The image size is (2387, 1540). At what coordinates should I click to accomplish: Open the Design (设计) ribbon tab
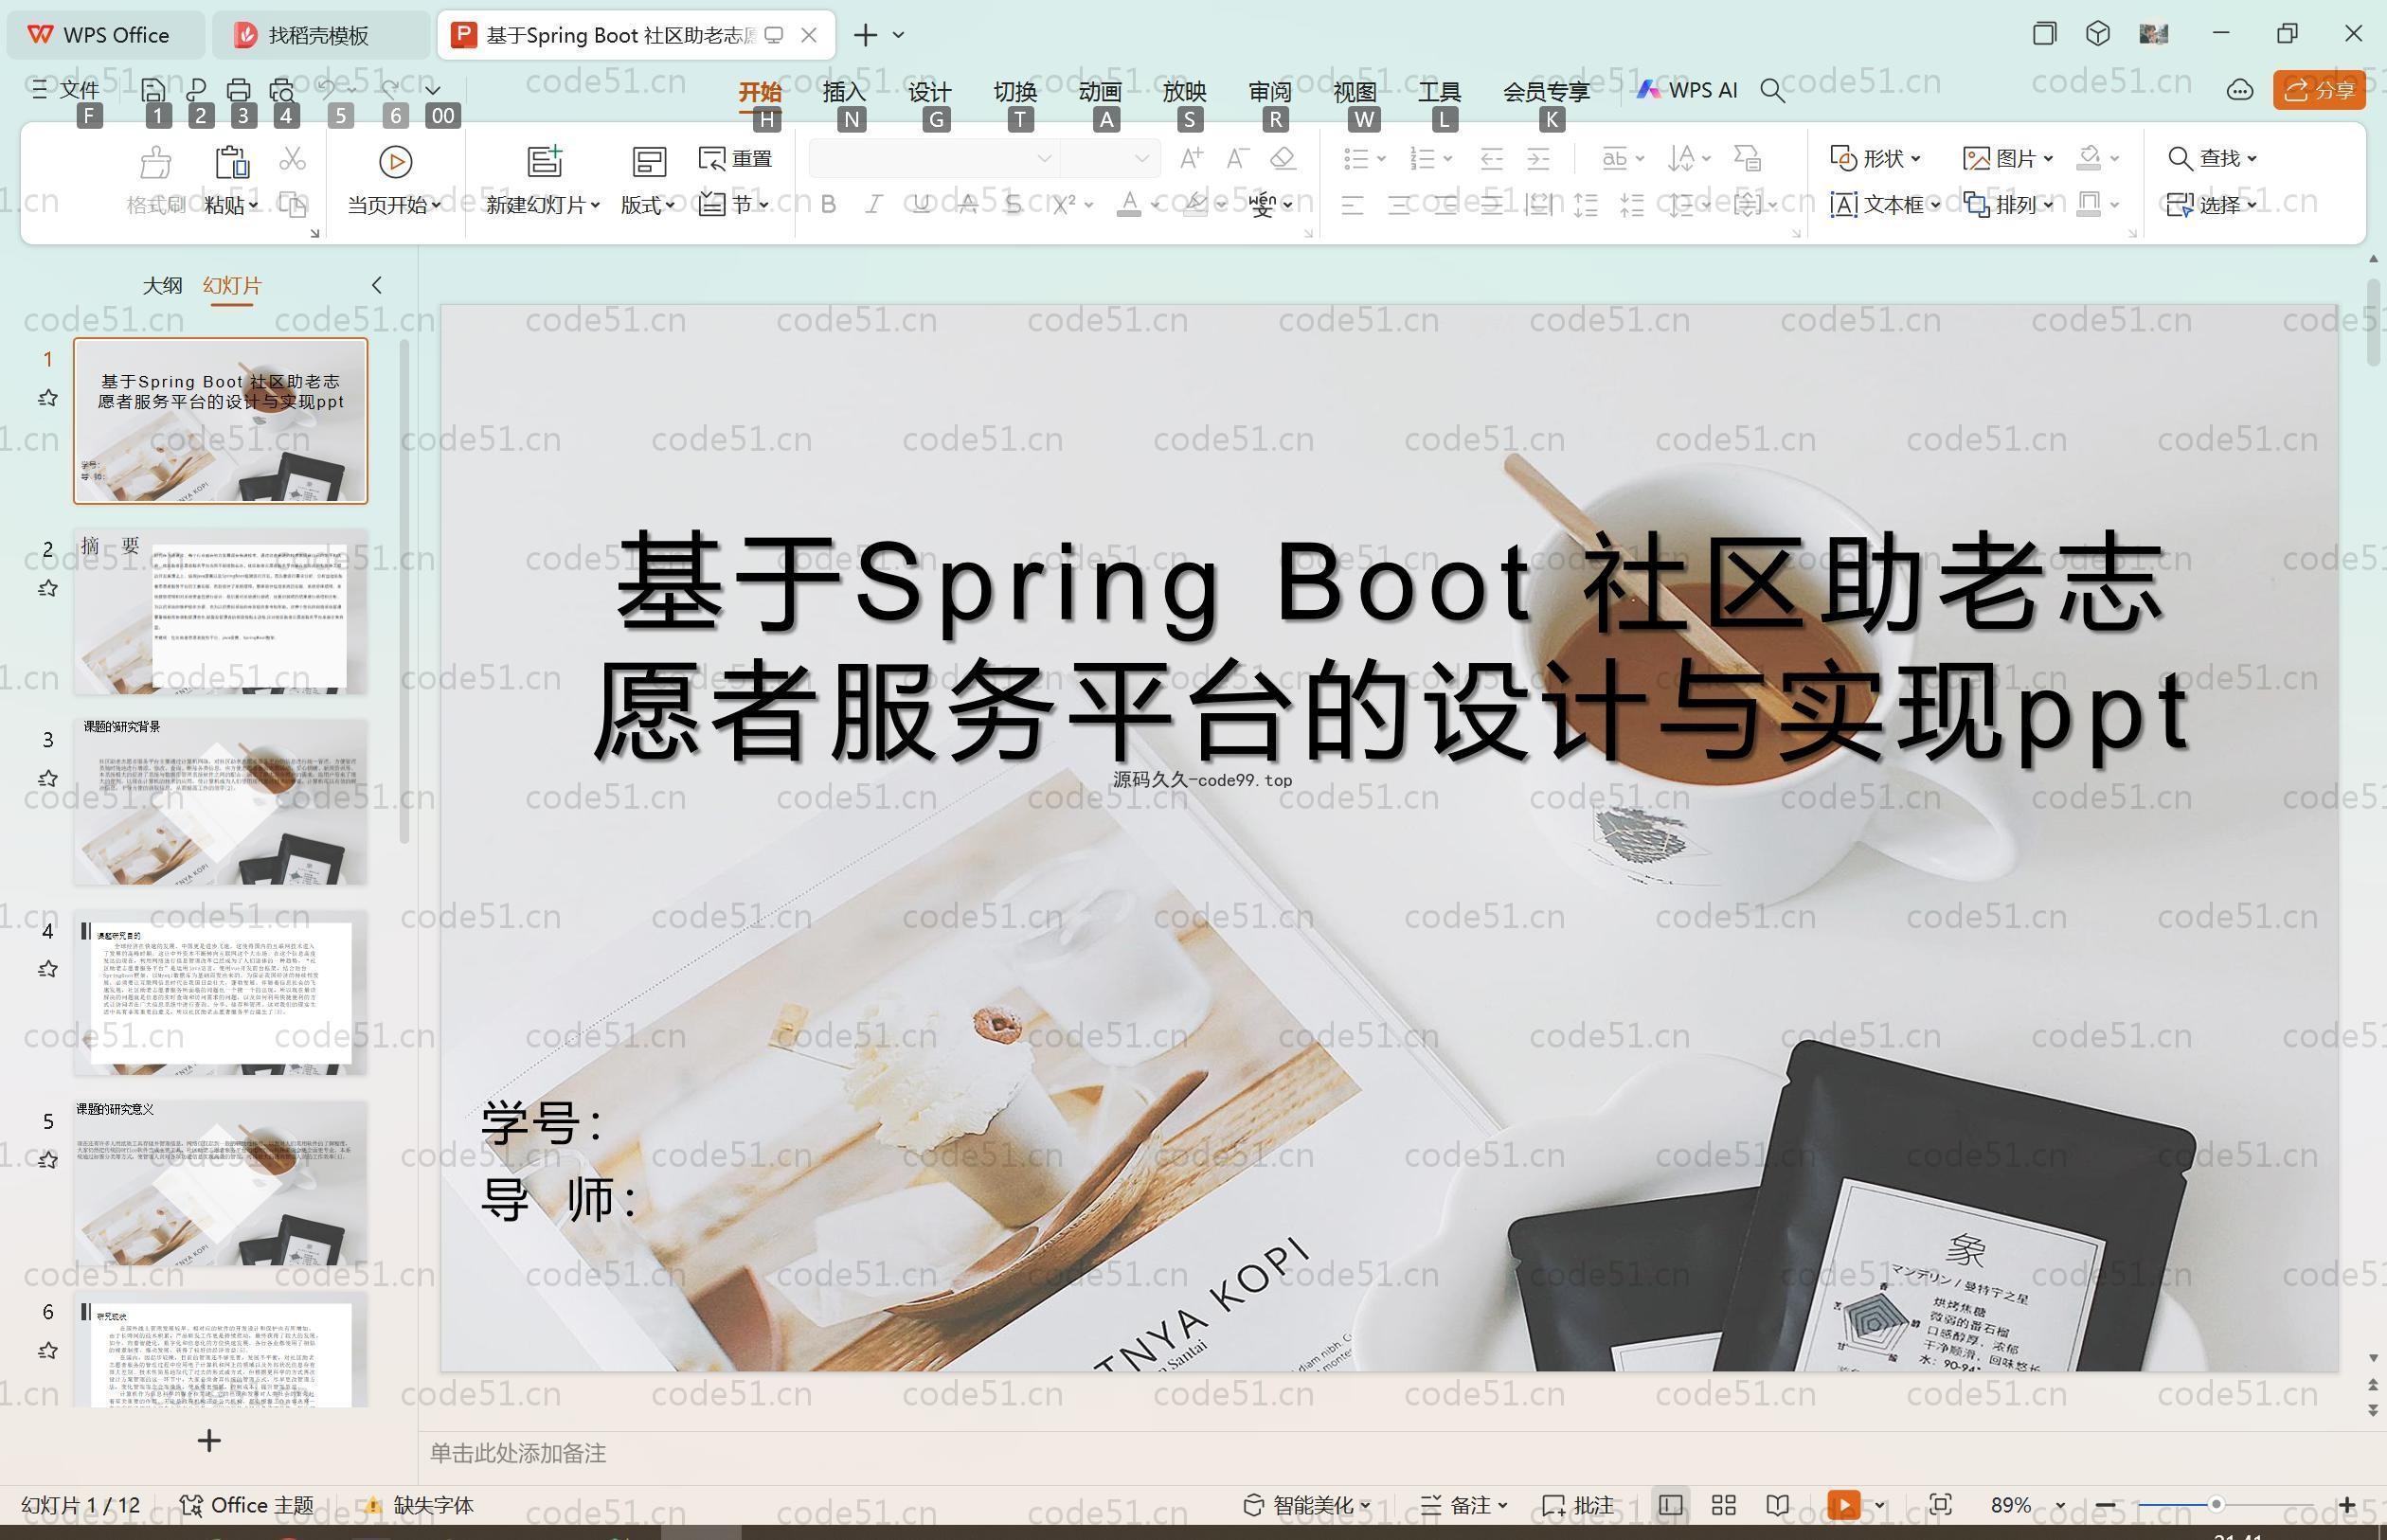(x=929, y=92)
